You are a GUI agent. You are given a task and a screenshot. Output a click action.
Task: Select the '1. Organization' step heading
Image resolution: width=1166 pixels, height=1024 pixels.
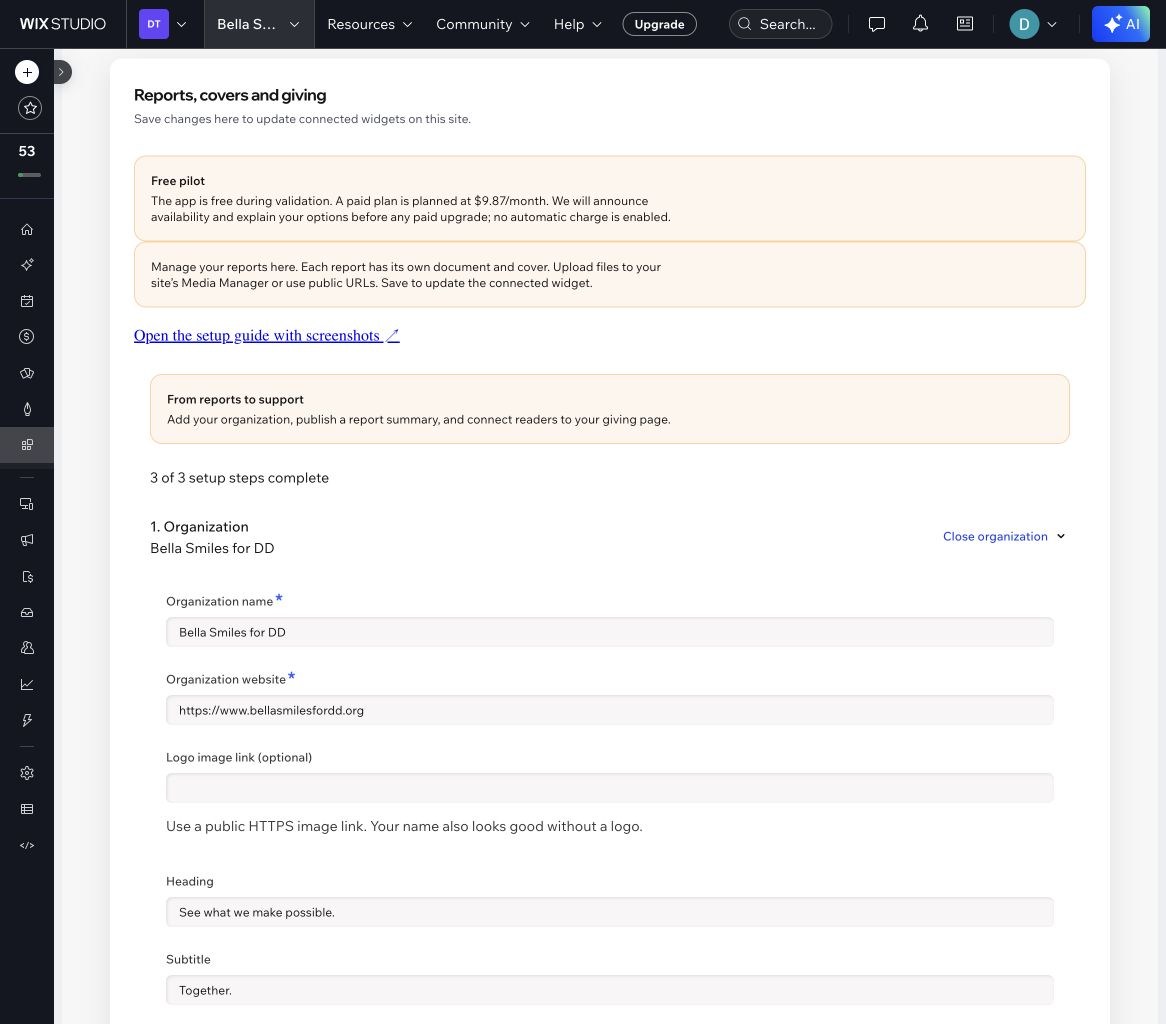point(199,527)
